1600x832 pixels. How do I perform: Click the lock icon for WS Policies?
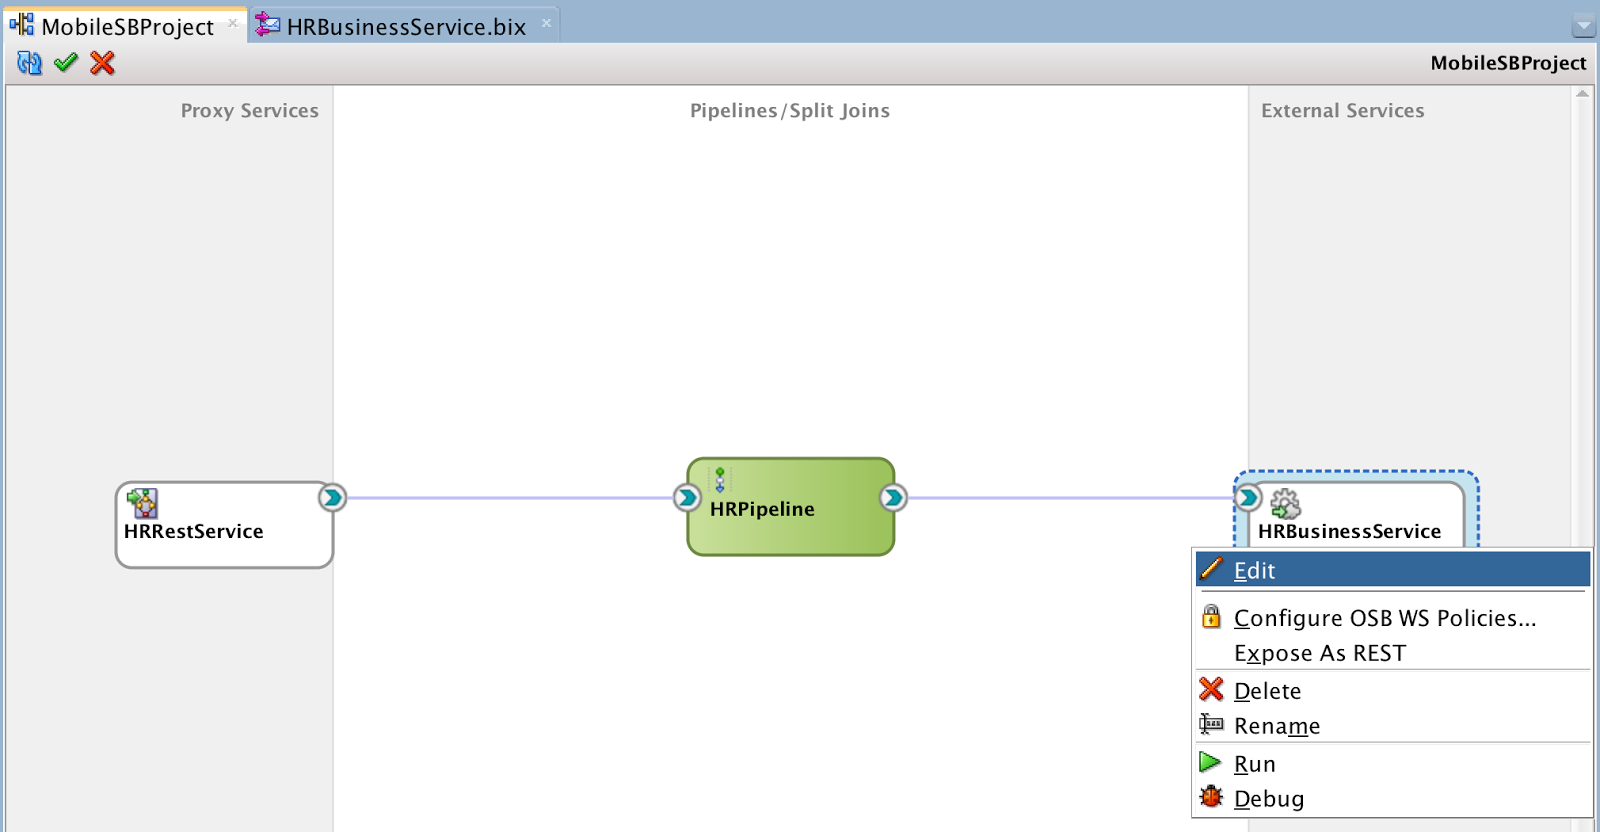(1211, 616)
